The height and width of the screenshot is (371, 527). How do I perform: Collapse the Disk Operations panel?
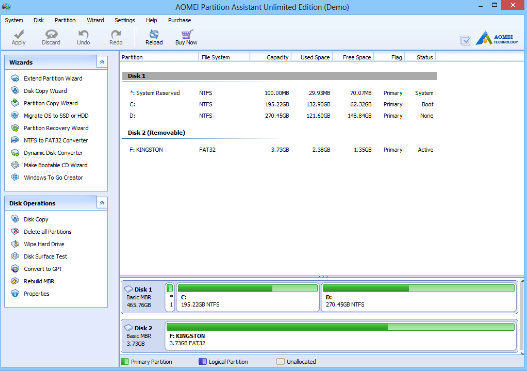[x=102, y=203]
